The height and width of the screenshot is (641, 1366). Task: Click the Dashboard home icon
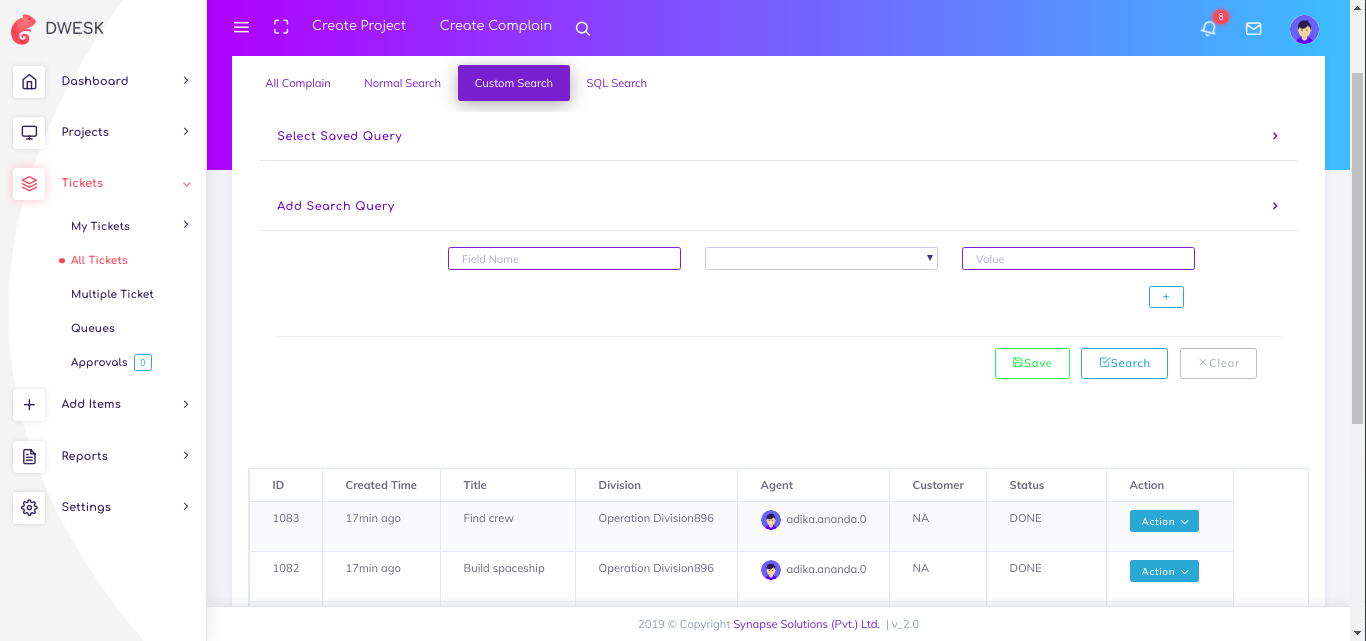click(x=29, y=81)
